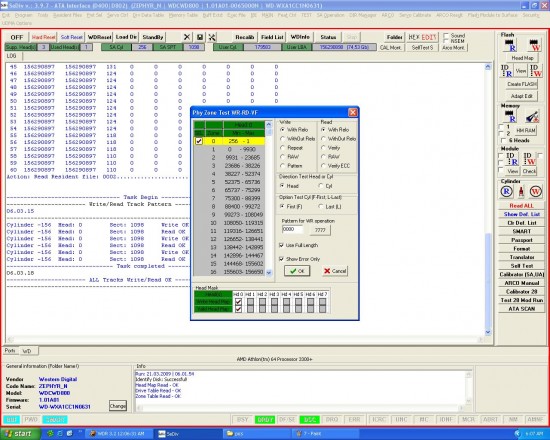The width and height of the screenshot is (550, 440).
Task: Click the Pattern for WR operation field
Action: [x=293, y=229]
